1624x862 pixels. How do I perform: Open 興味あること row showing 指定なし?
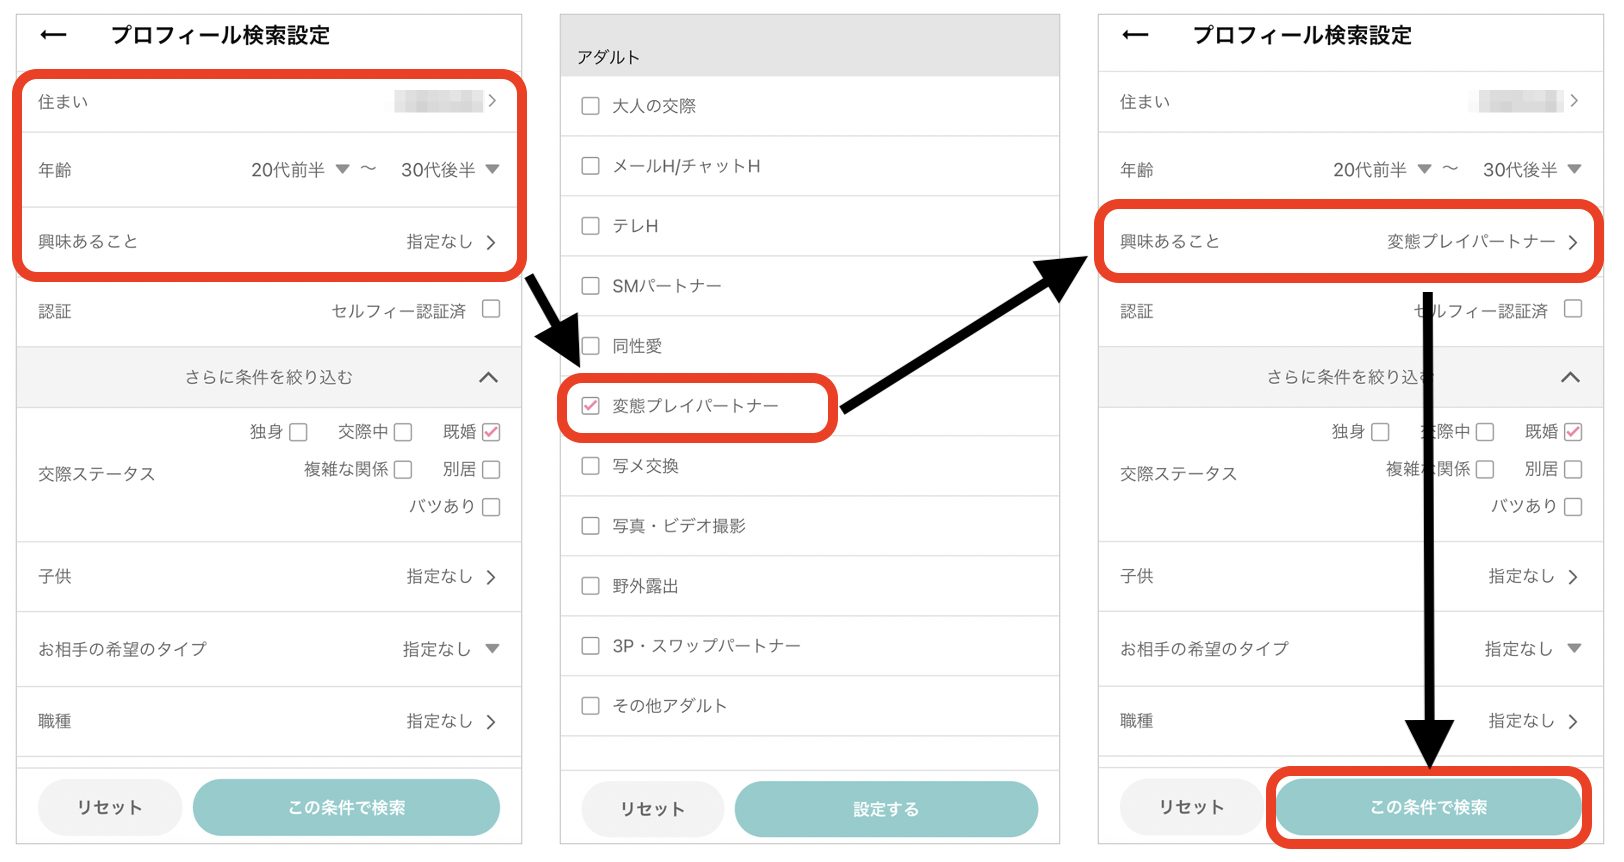(x=268, y=242)
